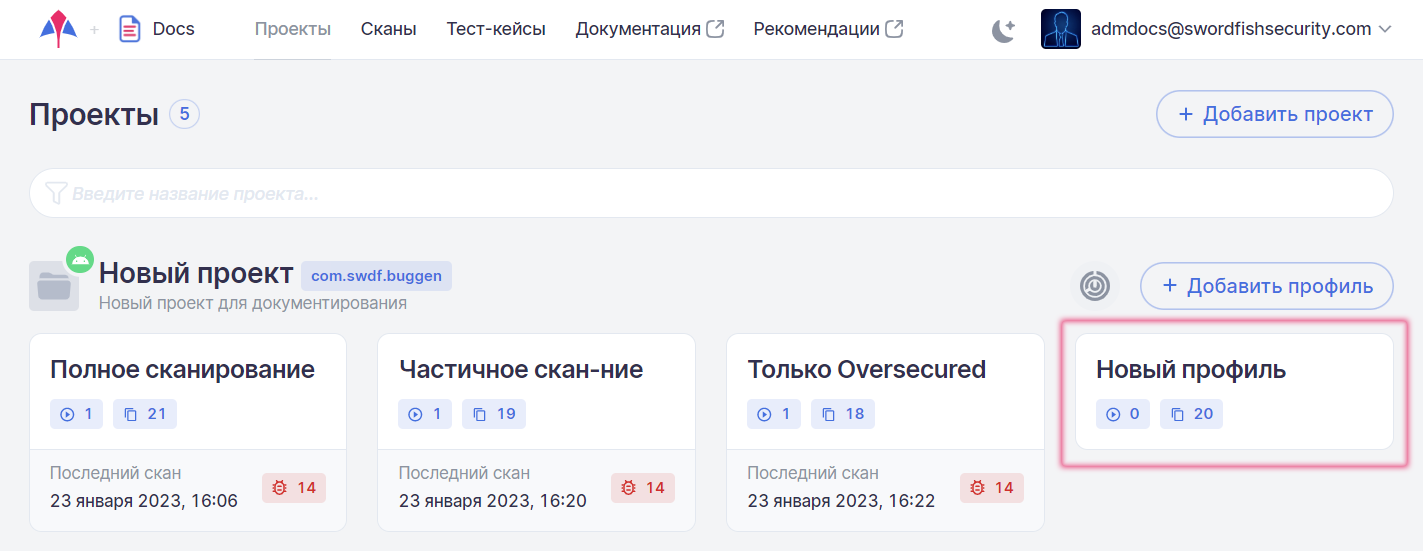
Task: Open the Проекты tab
Action: [293, 29]
